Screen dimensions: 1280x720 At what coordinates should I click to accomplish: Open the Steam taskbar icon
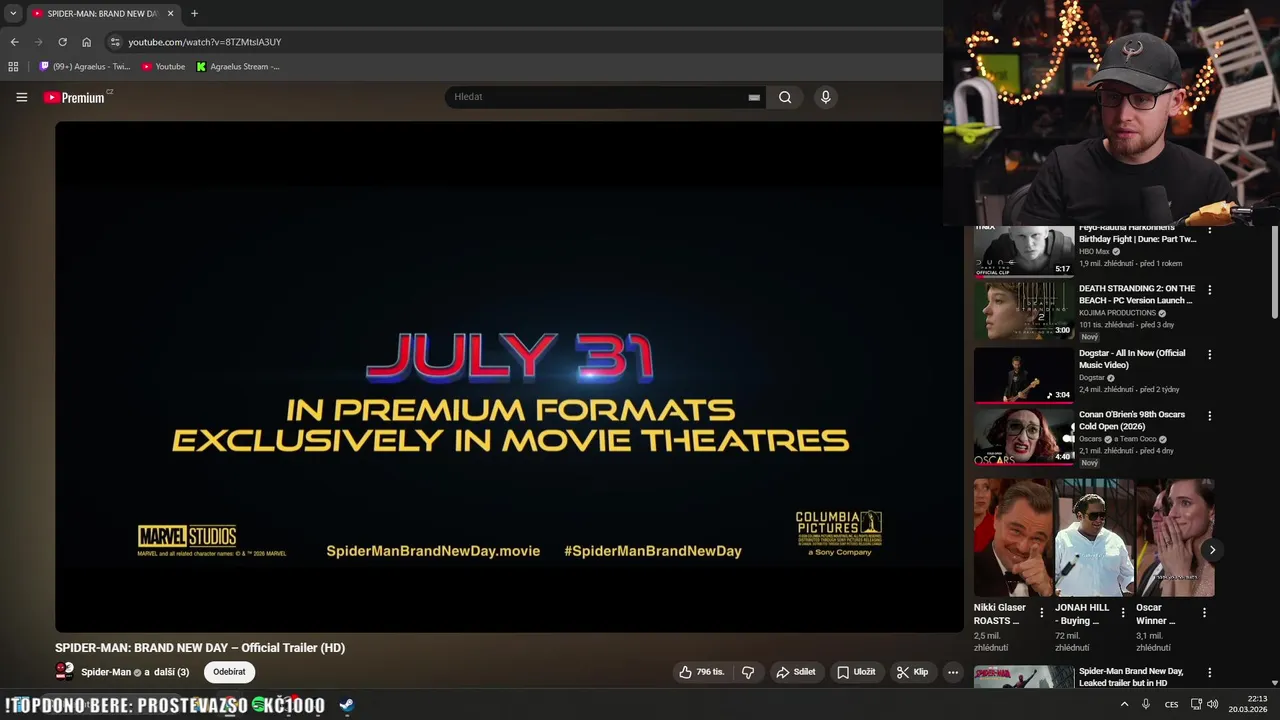tap(346, 705)
